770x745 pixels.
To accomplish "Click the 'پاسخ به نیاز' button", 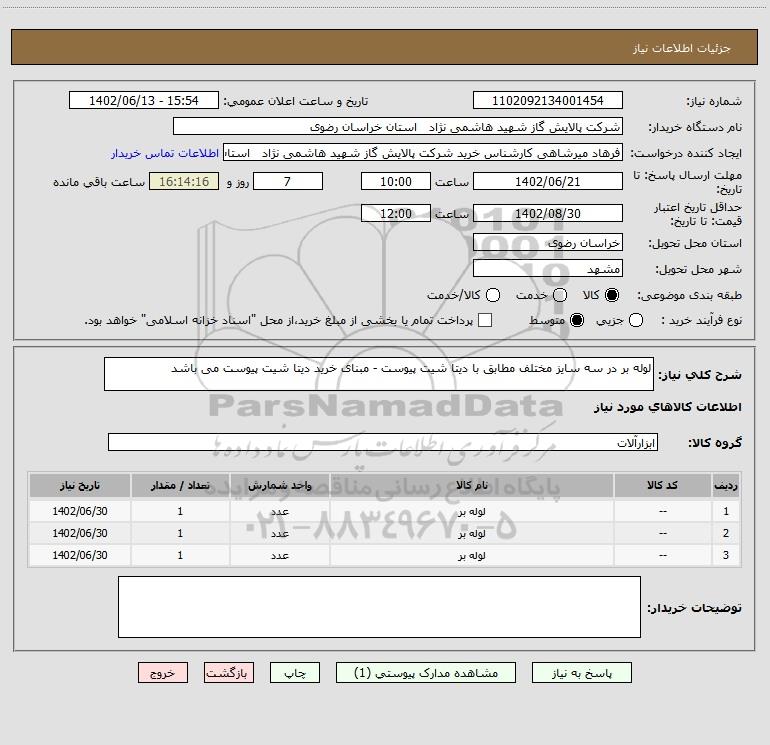I will tap(581, 673).
